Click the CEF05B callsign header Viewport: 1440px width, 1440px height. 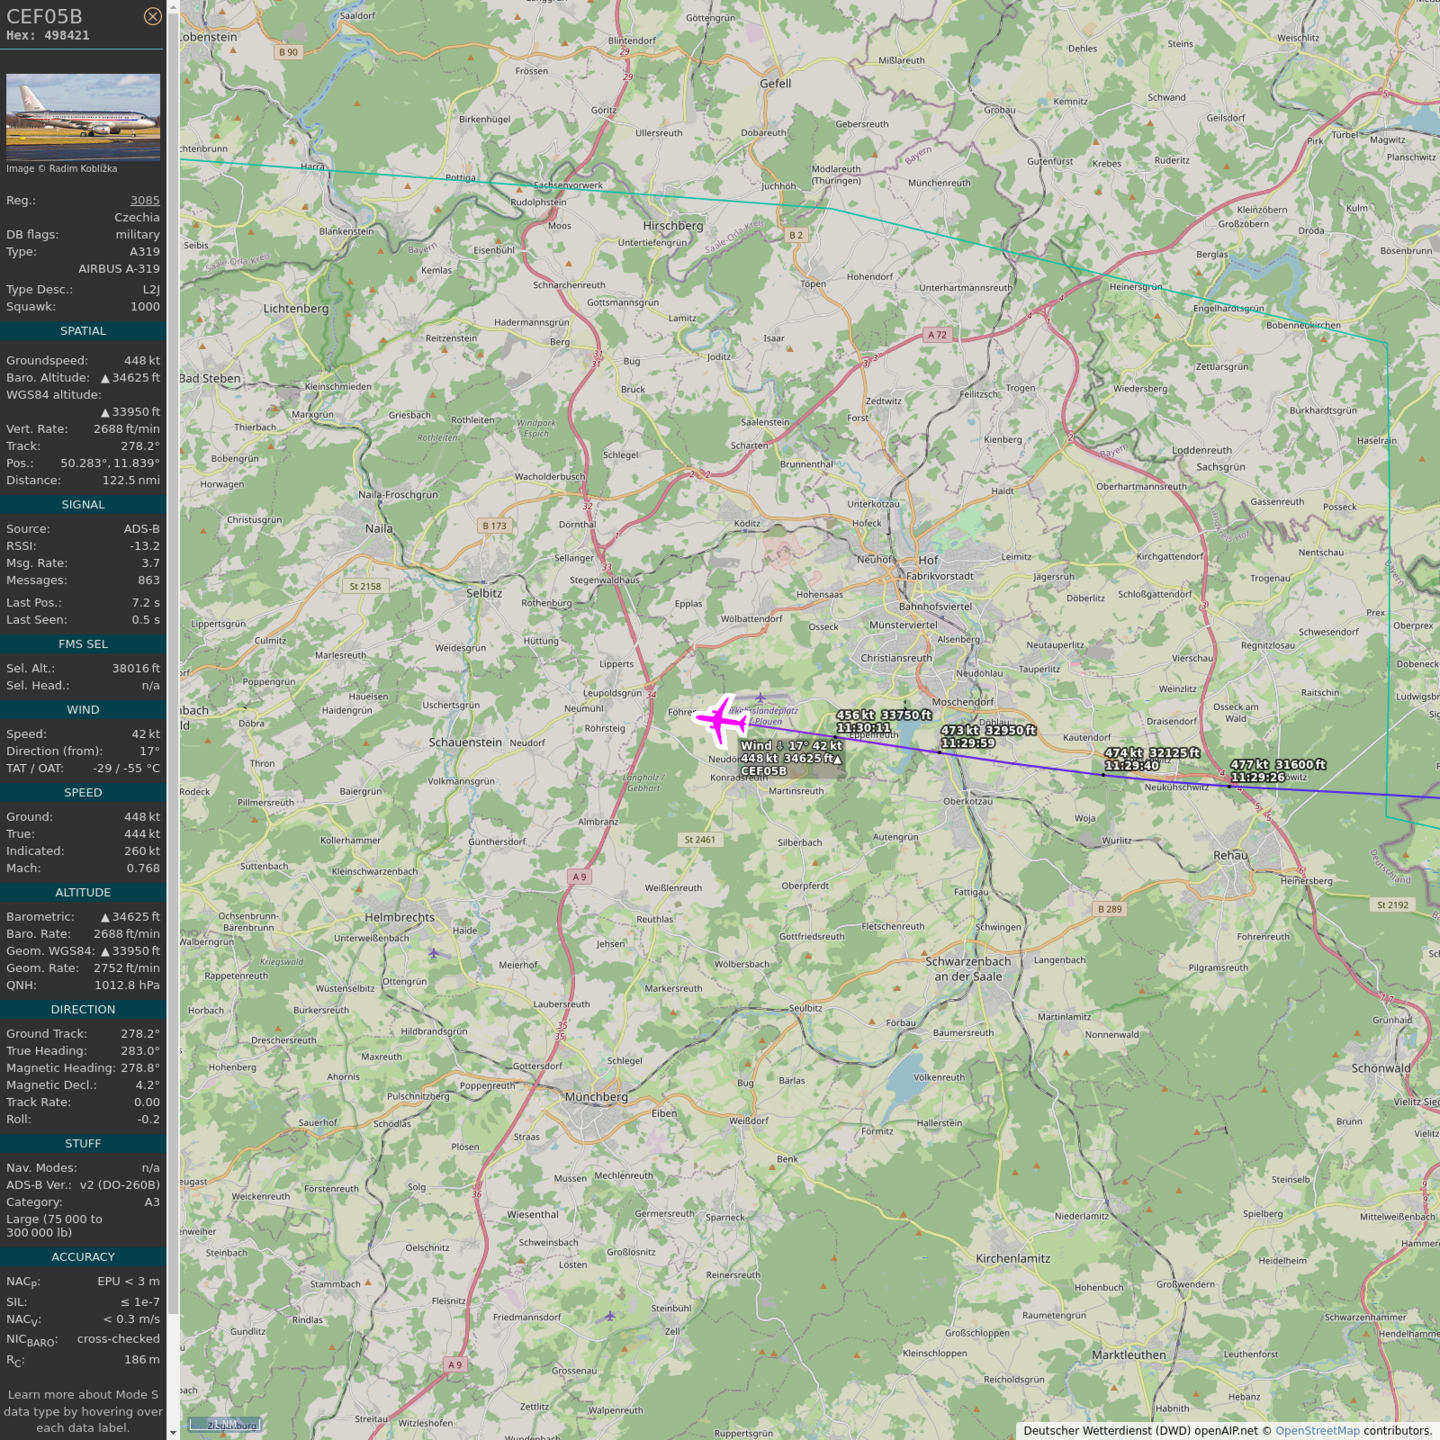(x=45, y=16)
